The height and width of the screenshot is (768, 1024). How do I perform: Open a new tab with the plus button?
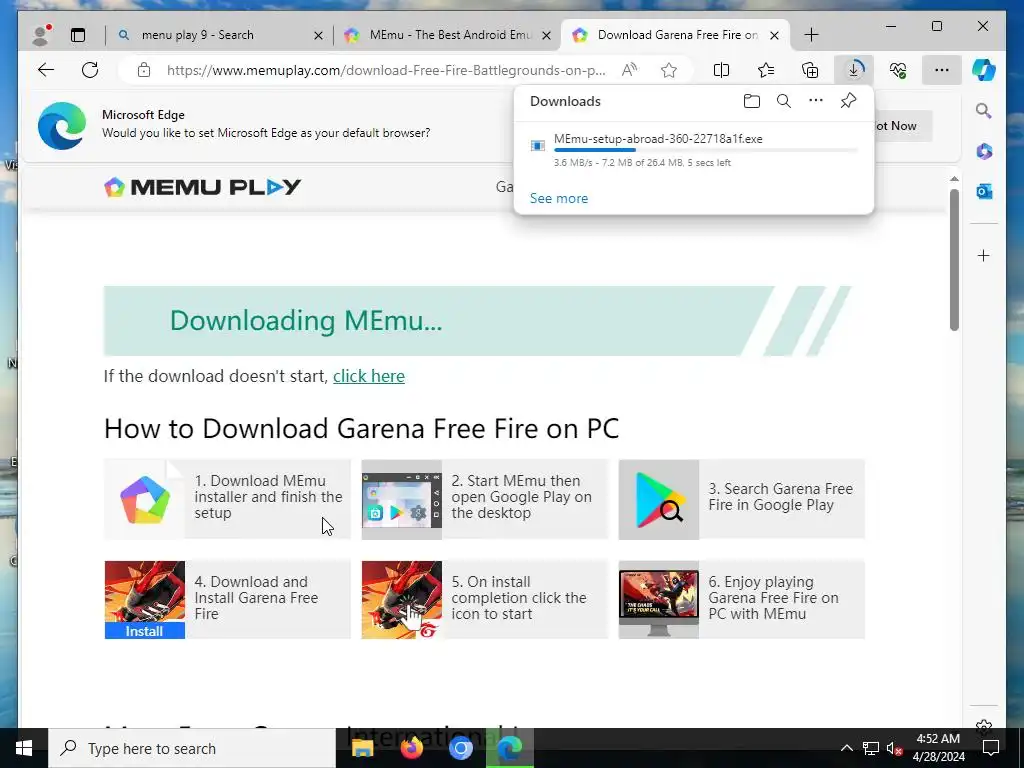pyautogui.click(x=811, y=35)
